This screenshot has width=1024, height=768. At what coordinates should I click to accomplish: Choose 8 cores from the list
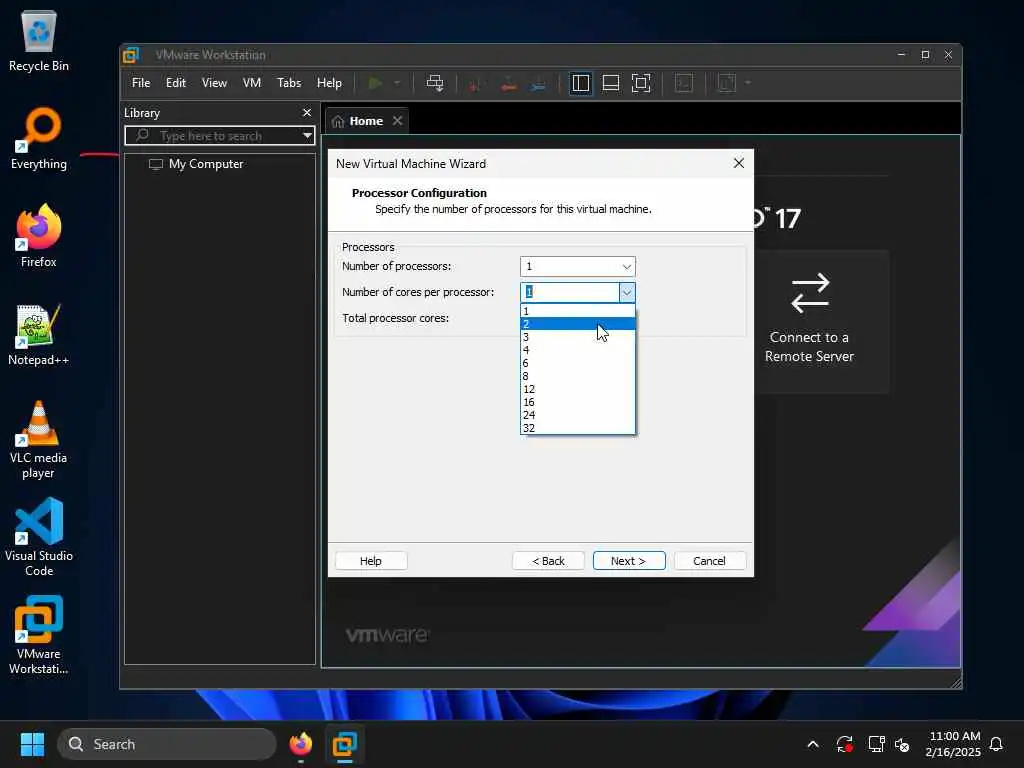click(577, 376)
